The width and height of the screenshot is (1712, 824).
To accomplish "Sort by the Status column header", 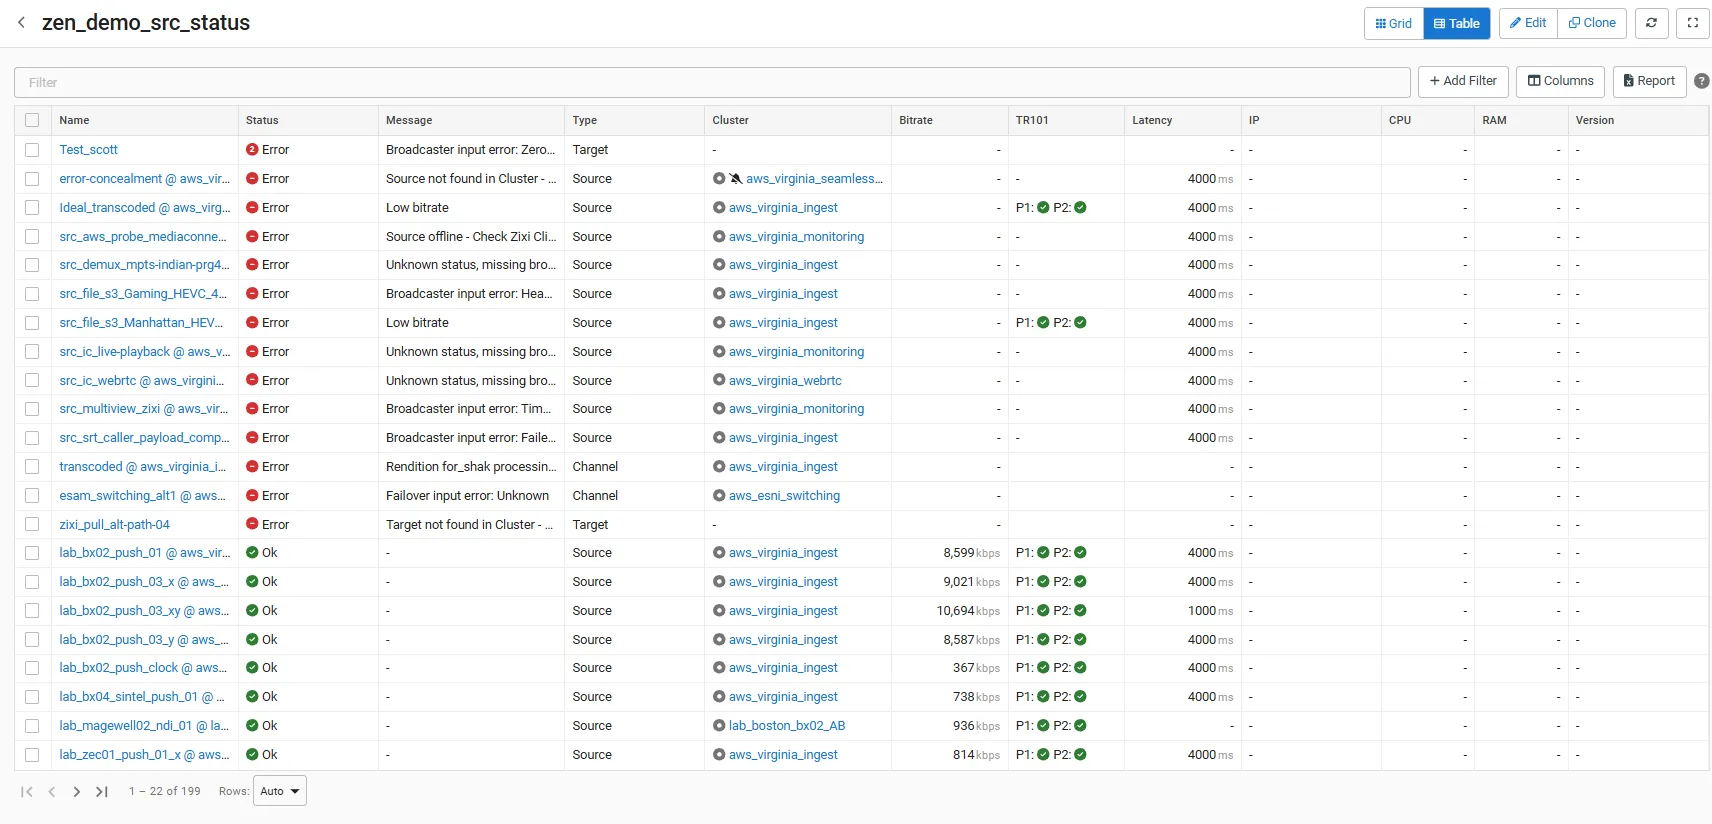I will (262, 120).
